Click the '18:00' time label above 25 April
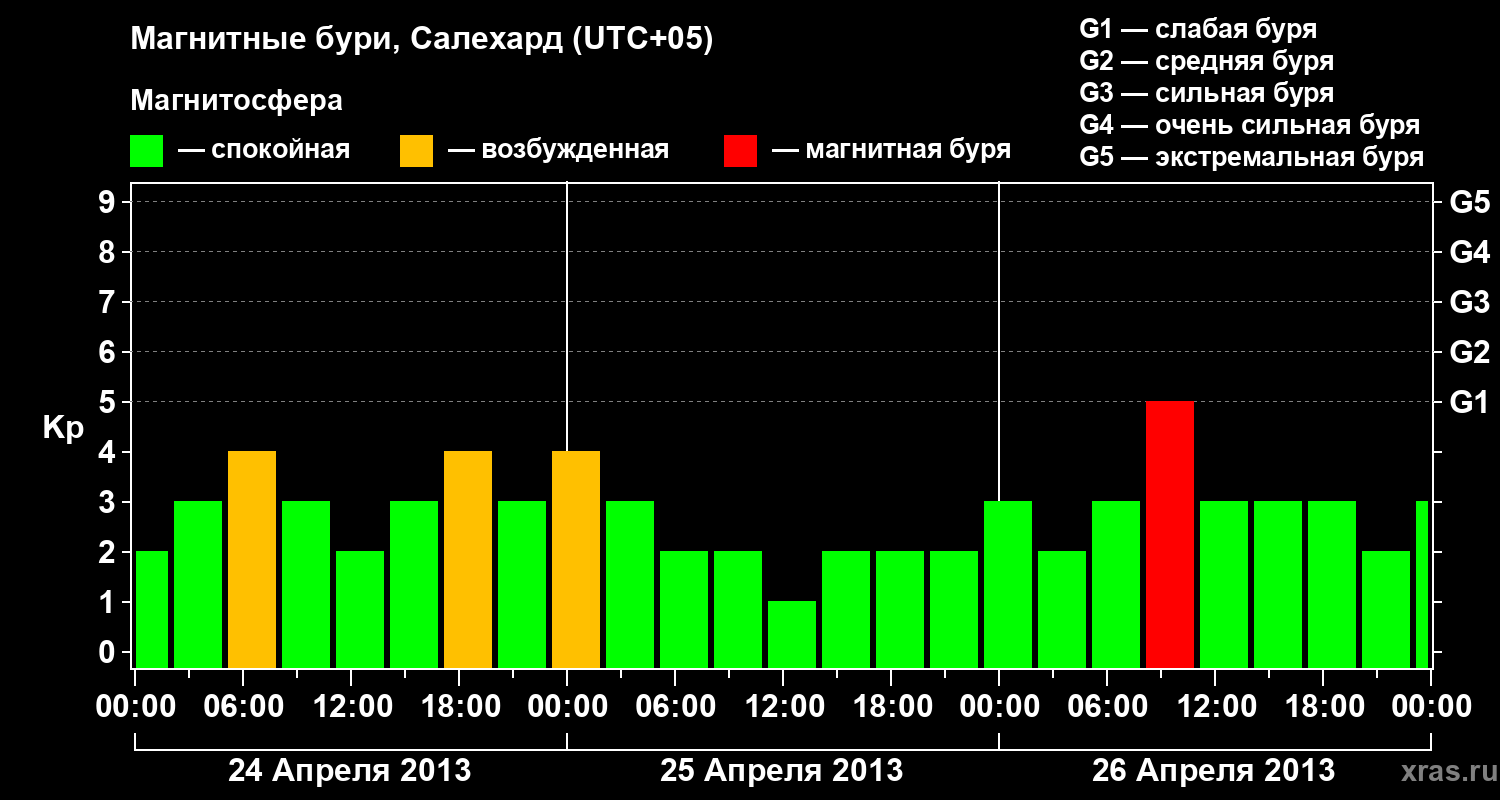This screenshot has width=1500, height=800. [x=892, y=707]
